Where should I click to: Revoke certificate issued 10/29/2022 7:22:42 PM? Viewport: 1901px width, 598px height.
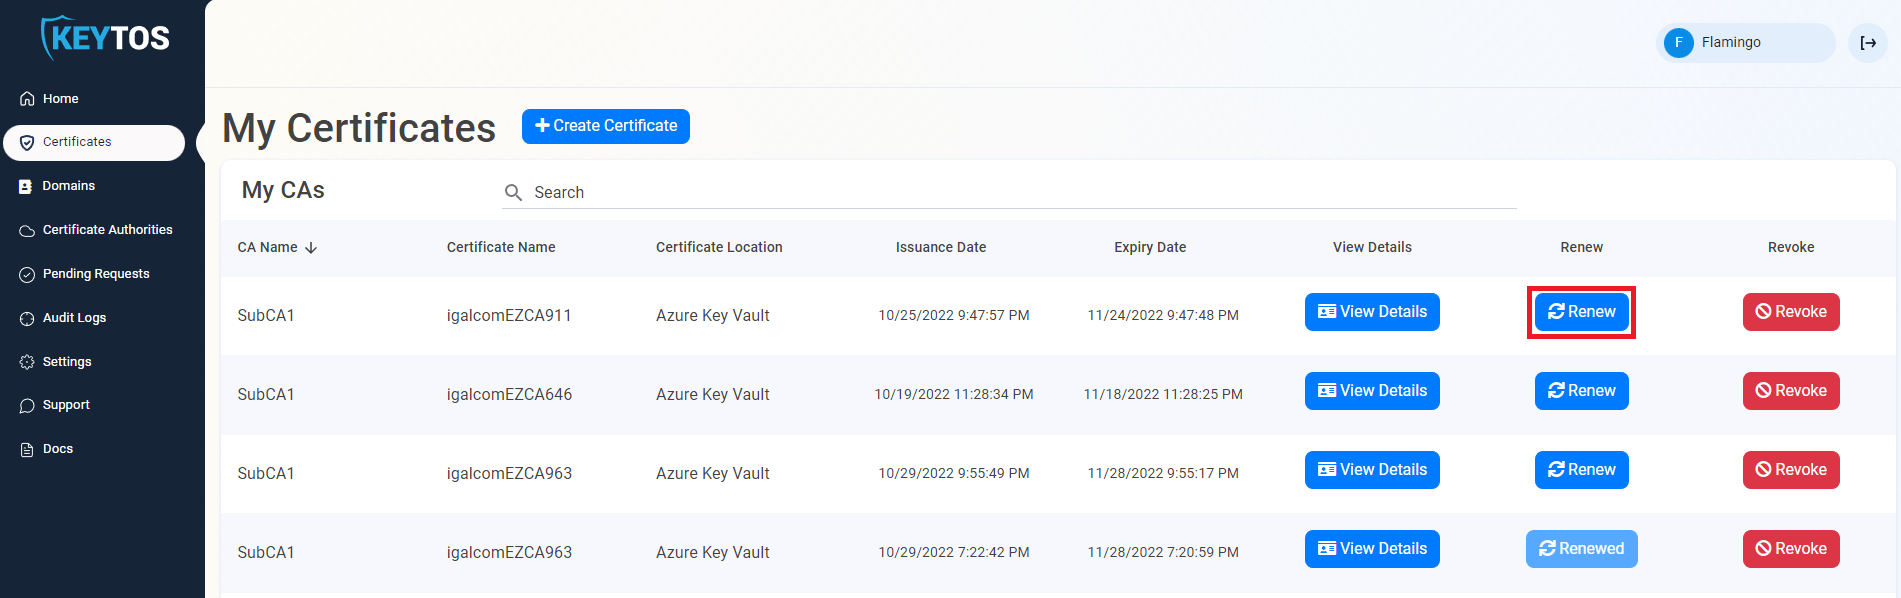click(1791, 549)
